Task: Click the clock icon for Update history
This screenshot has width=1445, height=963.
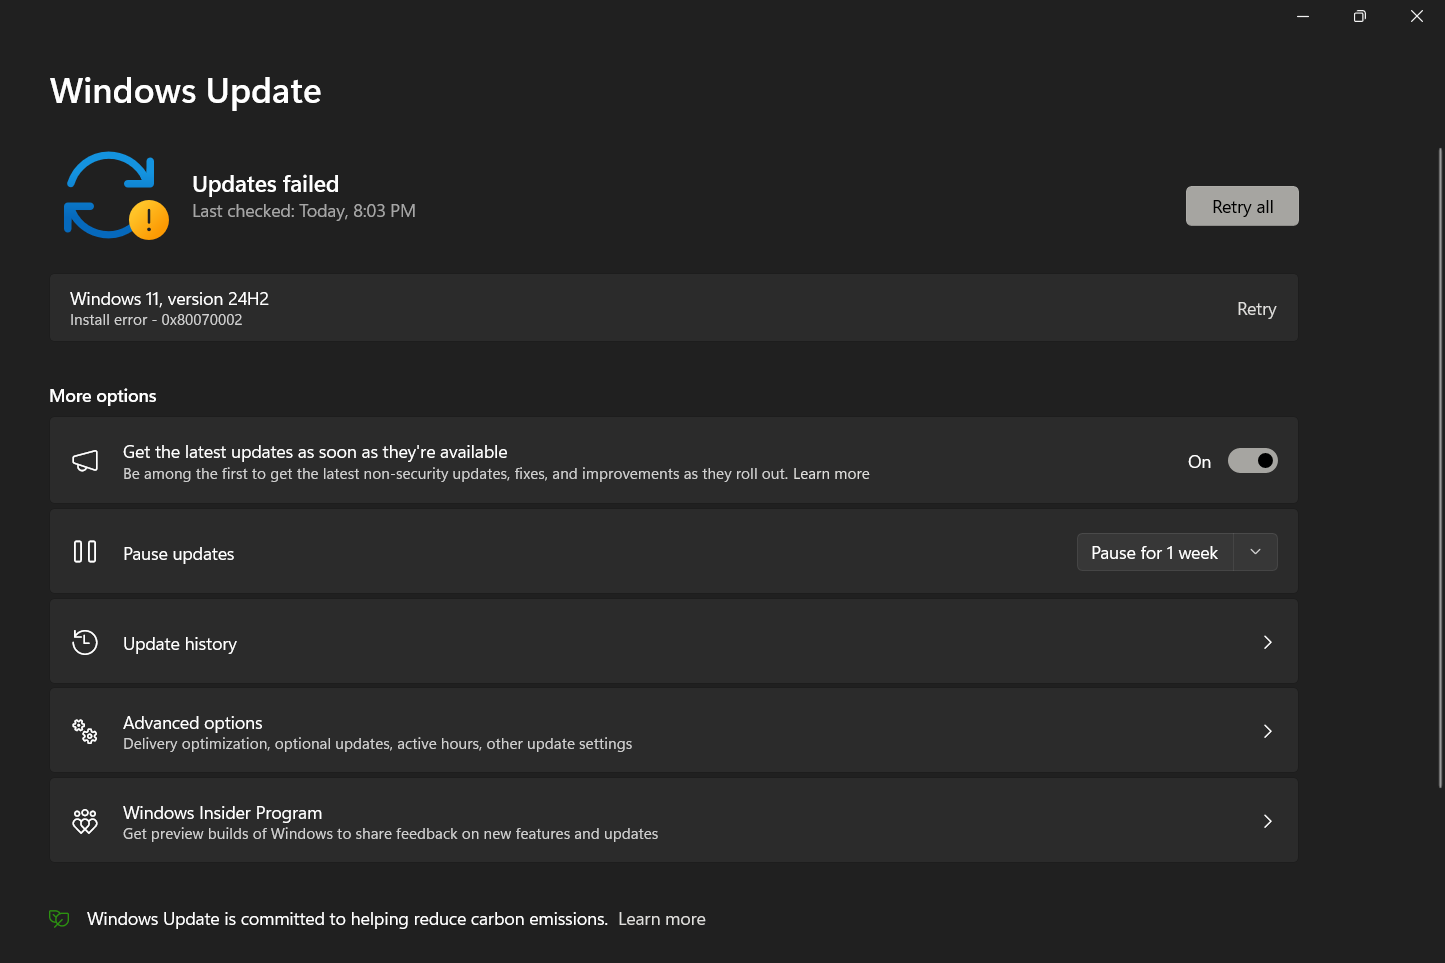Action: pyautogui.click(x=85, y=642)
